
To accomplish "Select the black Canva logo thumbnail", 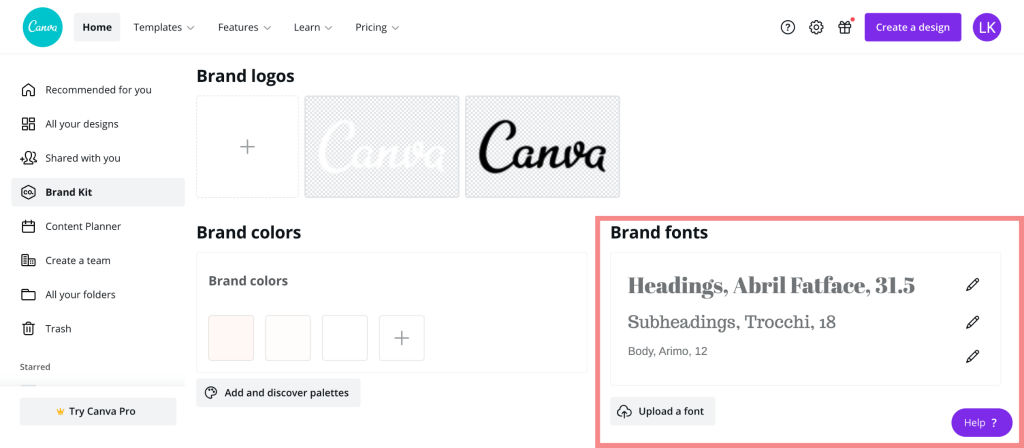I will click(543, 147).
